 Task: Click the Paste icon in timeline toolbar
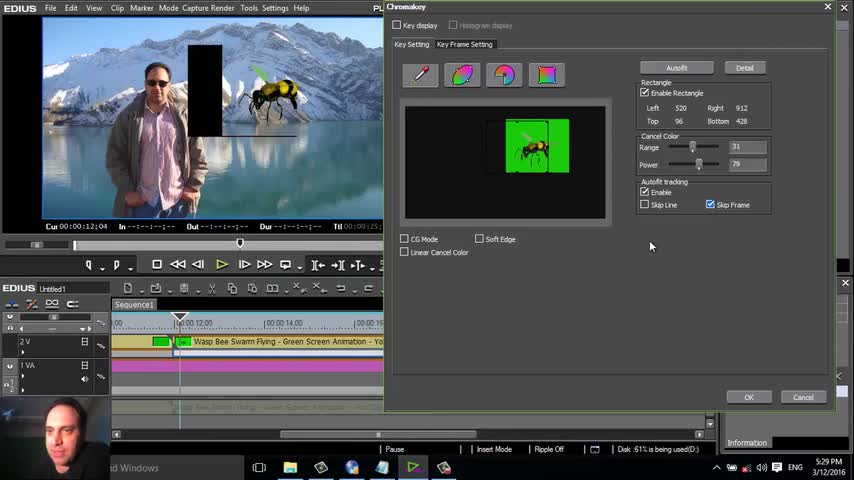(252, 288)
